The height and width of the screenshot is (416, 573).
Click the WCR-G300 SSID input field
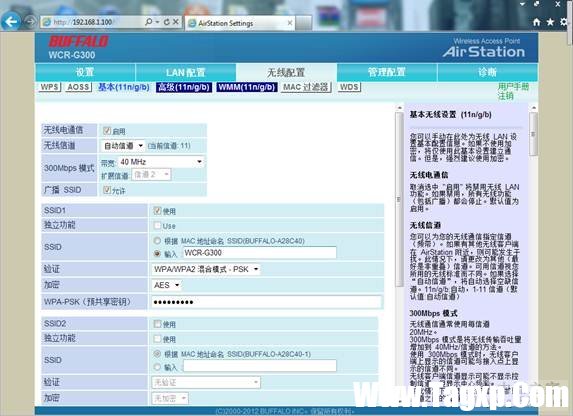click(259, 253)
